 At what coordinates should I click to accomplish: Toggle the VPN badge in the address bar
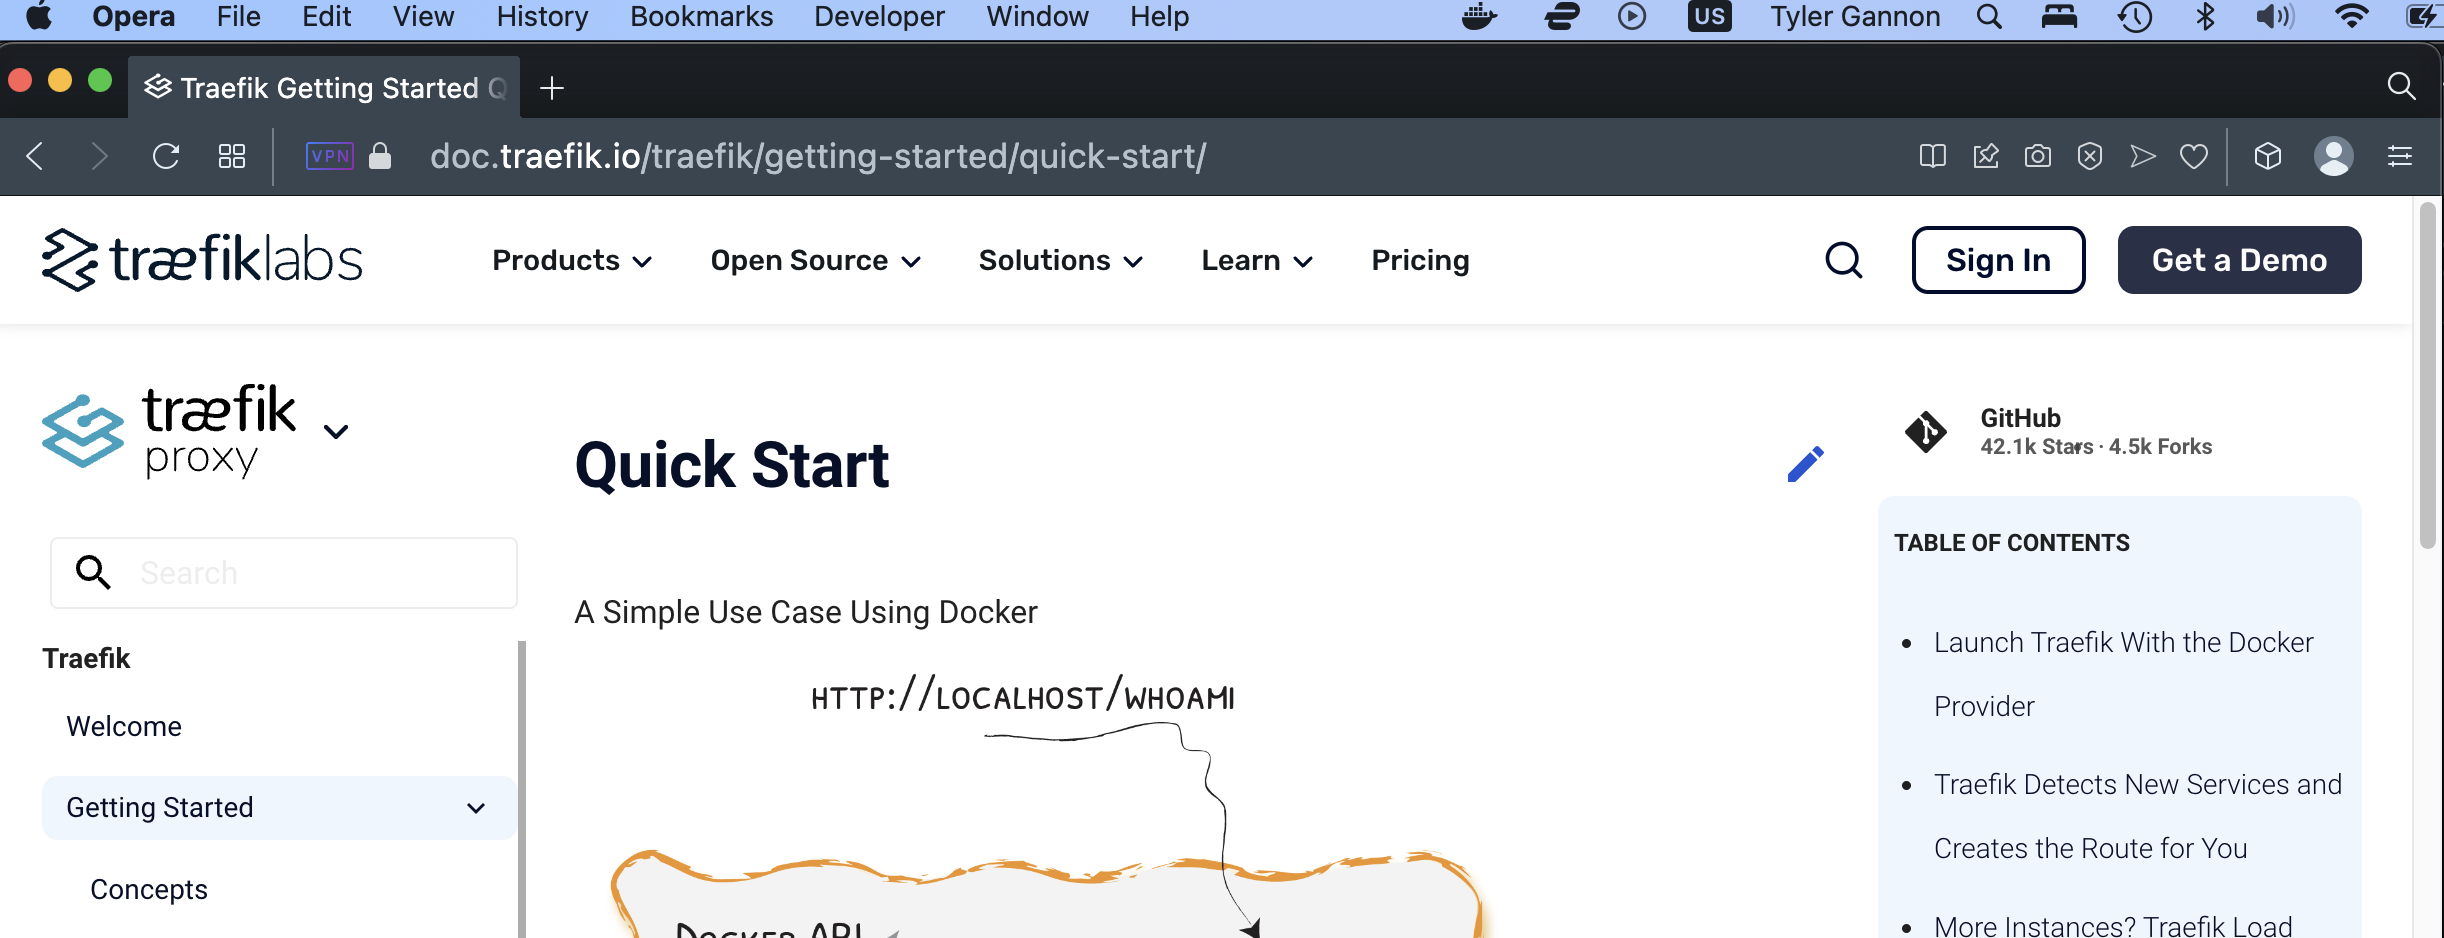point(329,156)
